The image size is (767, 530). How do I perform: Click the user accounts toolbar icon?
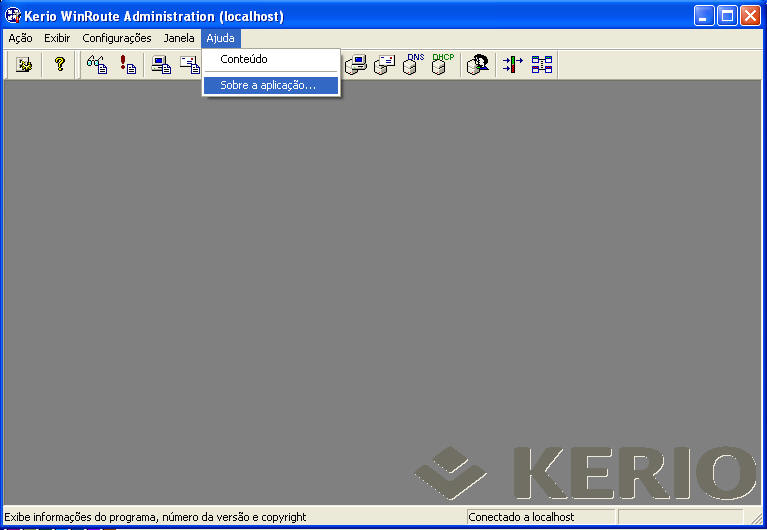point(478,65)
